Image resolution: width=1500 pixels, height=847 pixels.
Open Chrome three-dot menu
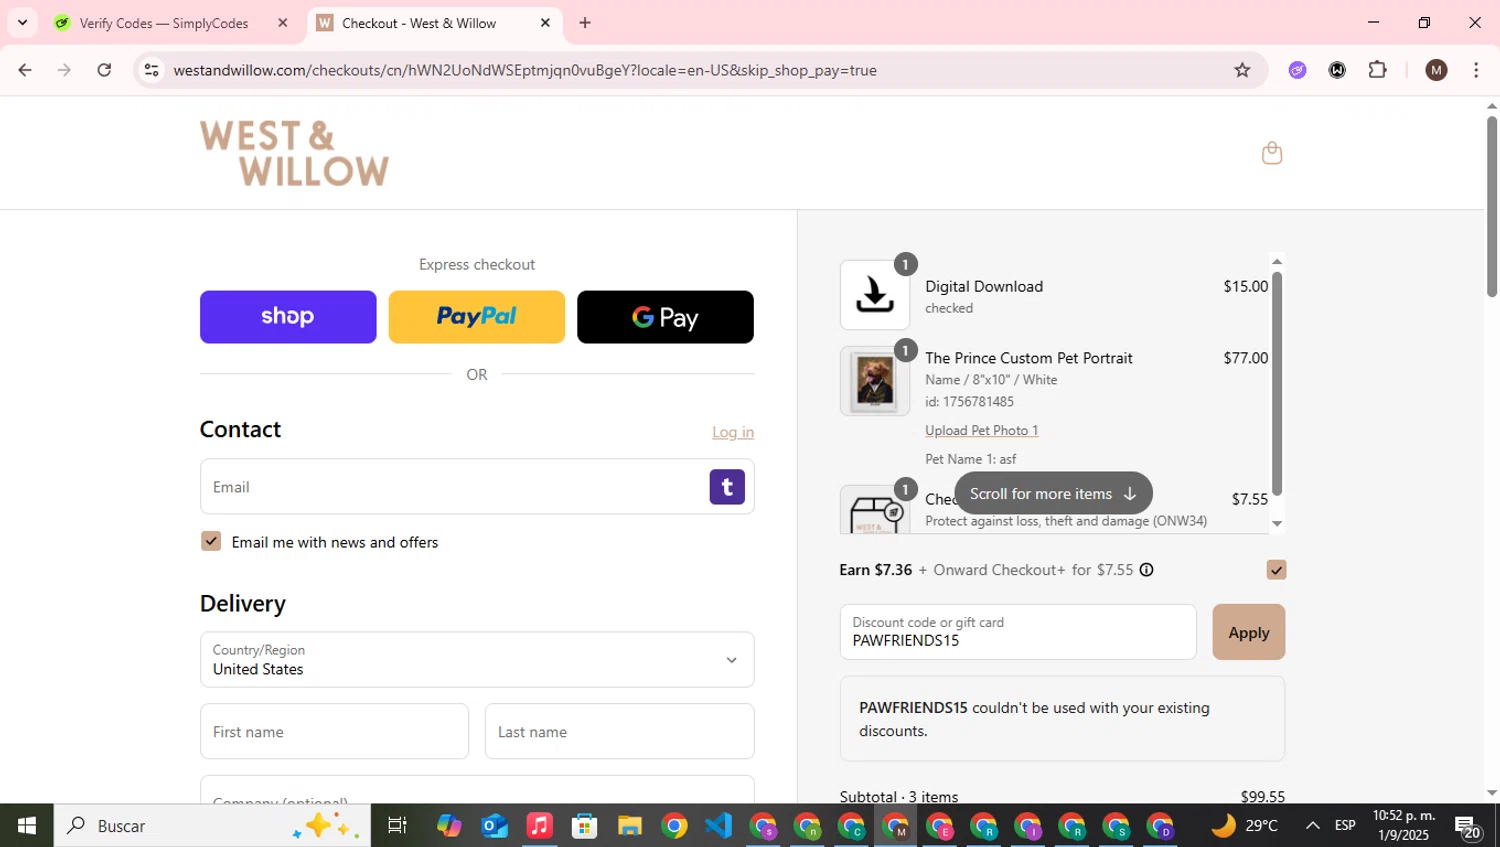[x=1476, y=70]
